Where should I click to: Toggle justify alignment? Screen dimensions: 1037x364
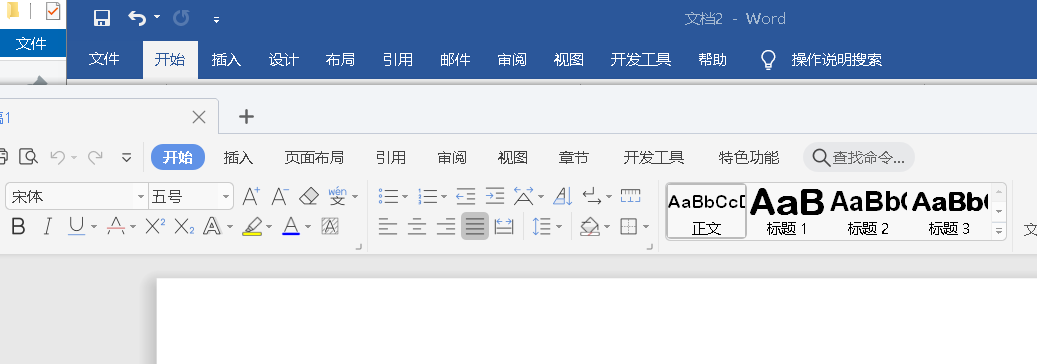[475, 226]
